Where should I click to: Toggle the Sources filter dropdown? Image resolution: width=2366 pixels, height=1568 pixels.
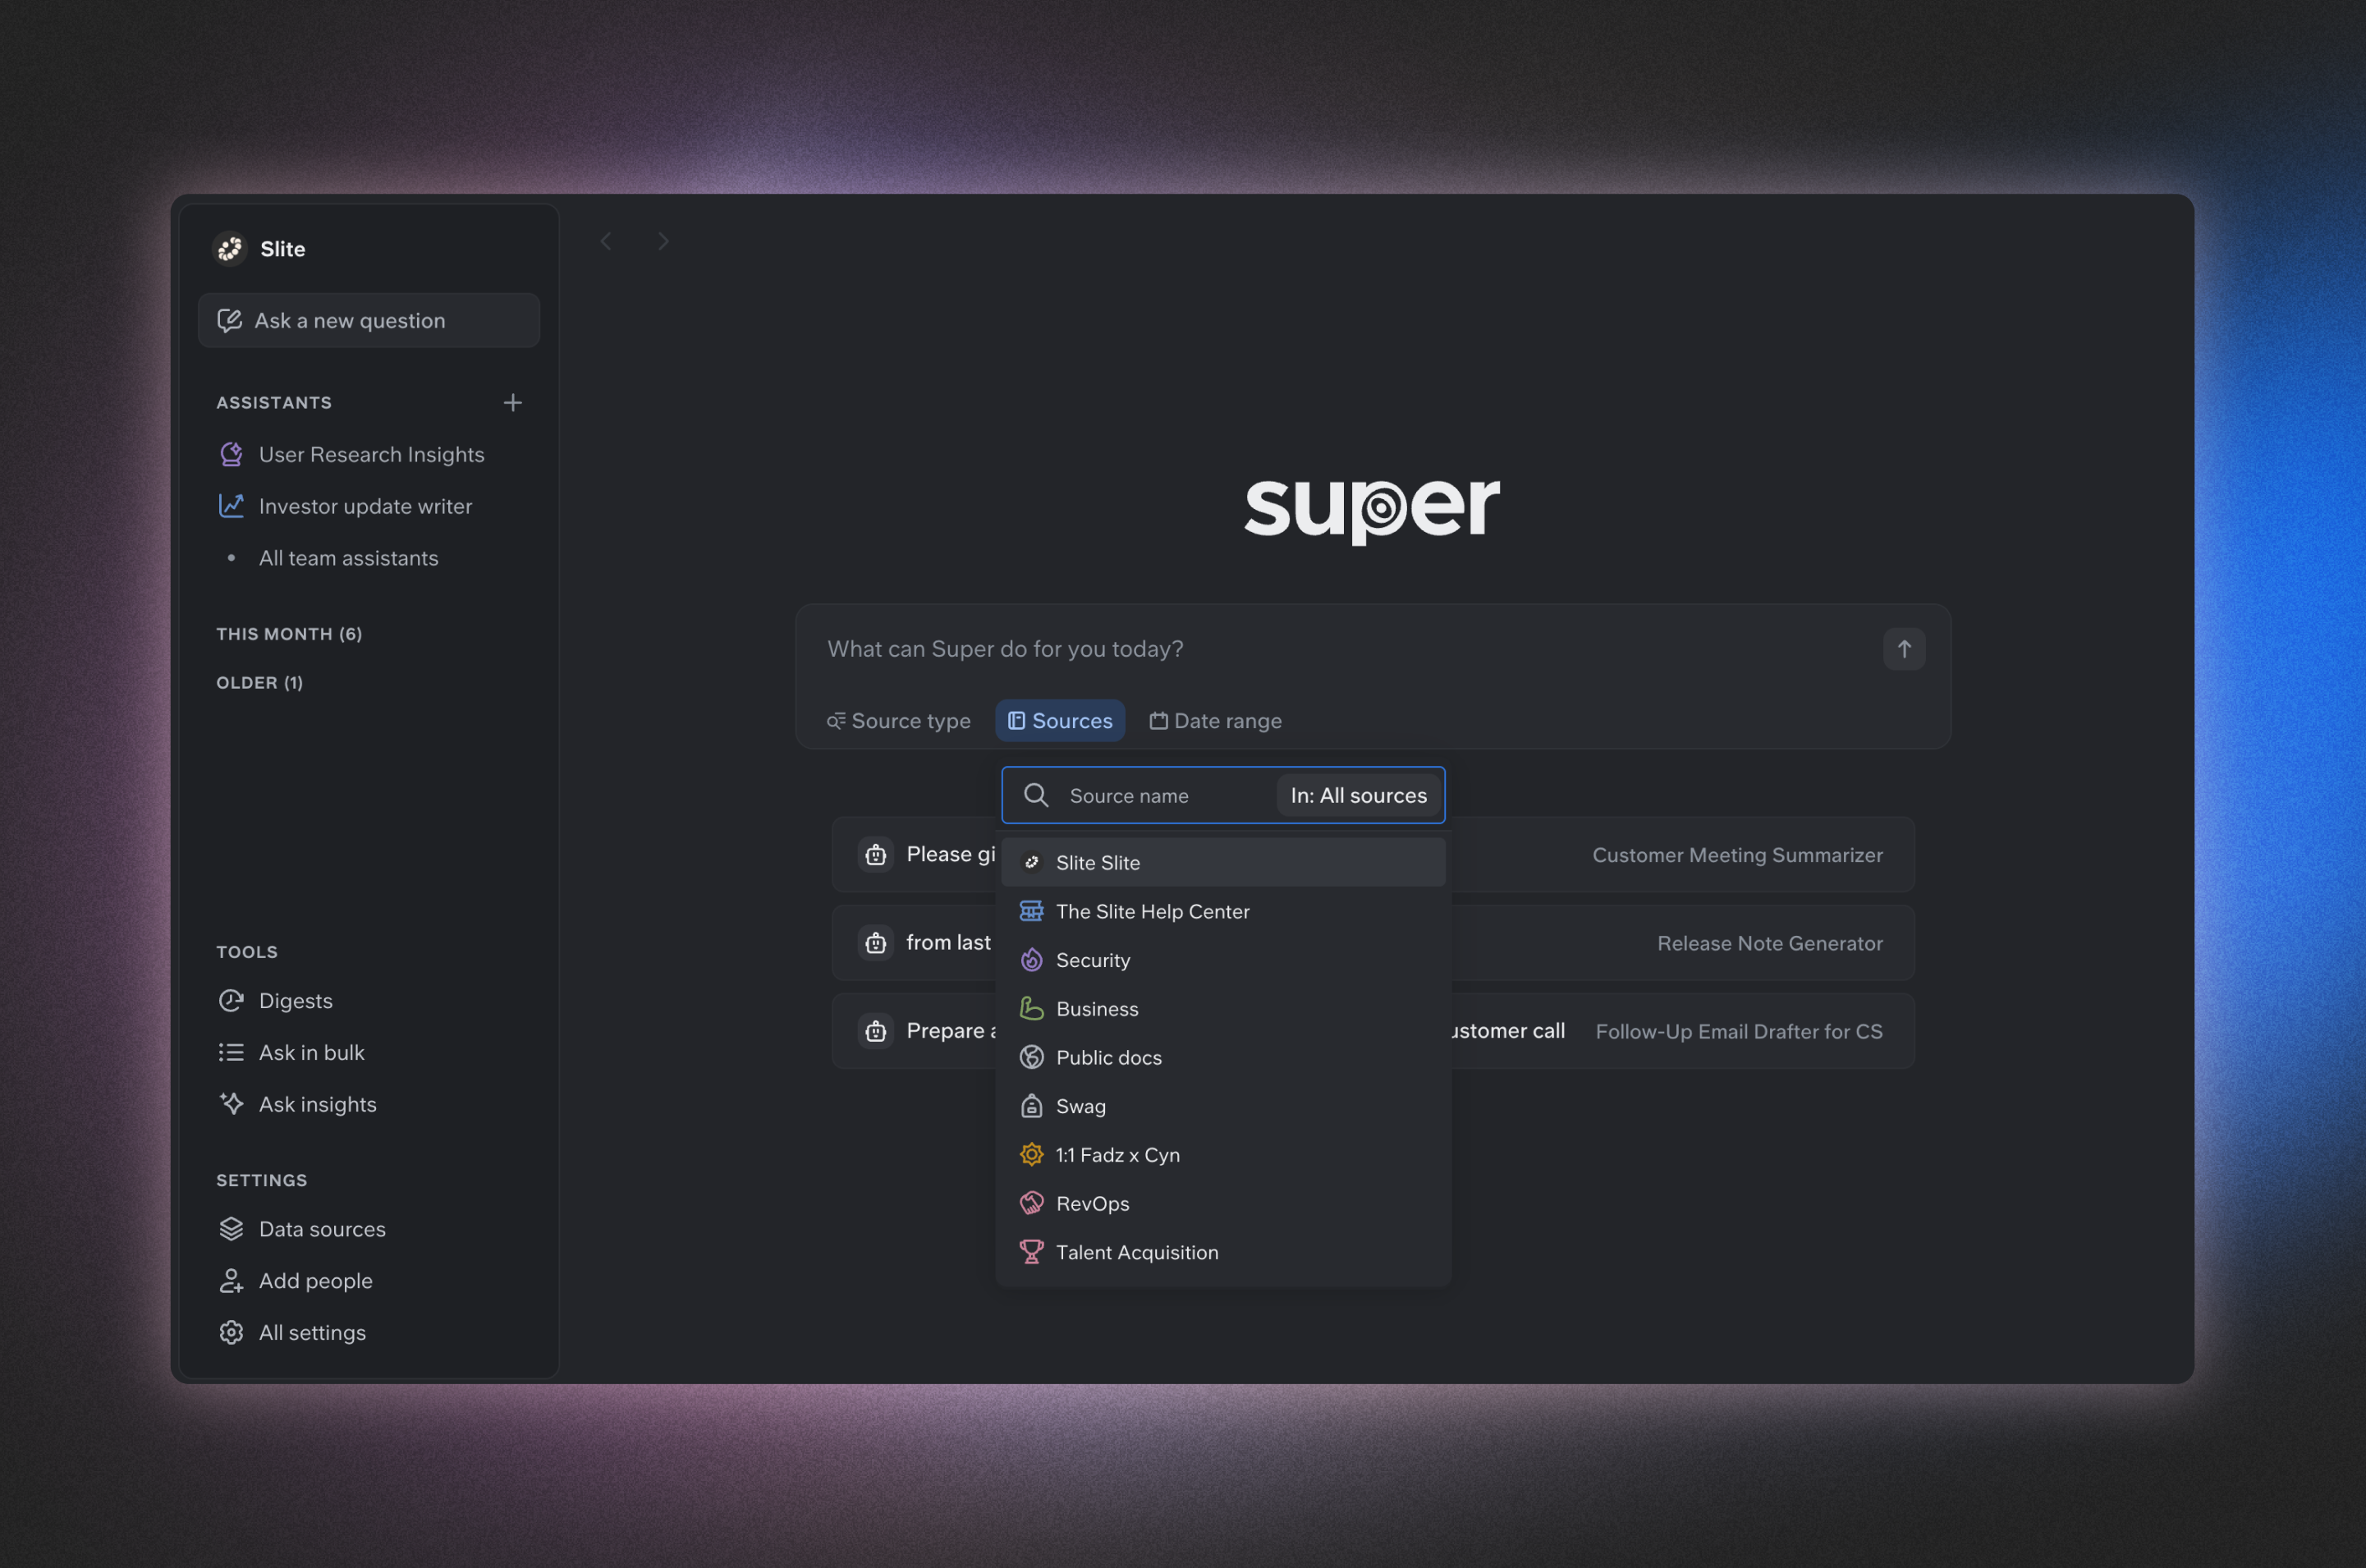click(1059, 721)
